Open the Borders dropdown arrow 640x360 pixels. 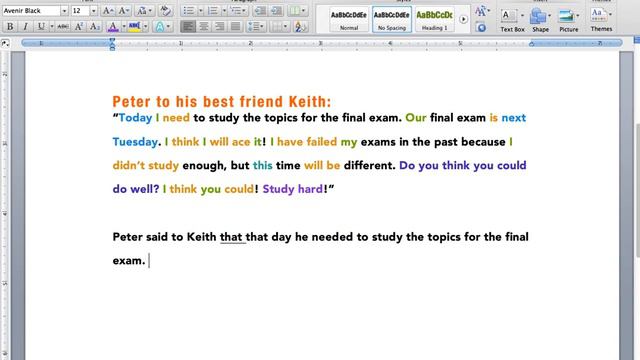[285, 27]
